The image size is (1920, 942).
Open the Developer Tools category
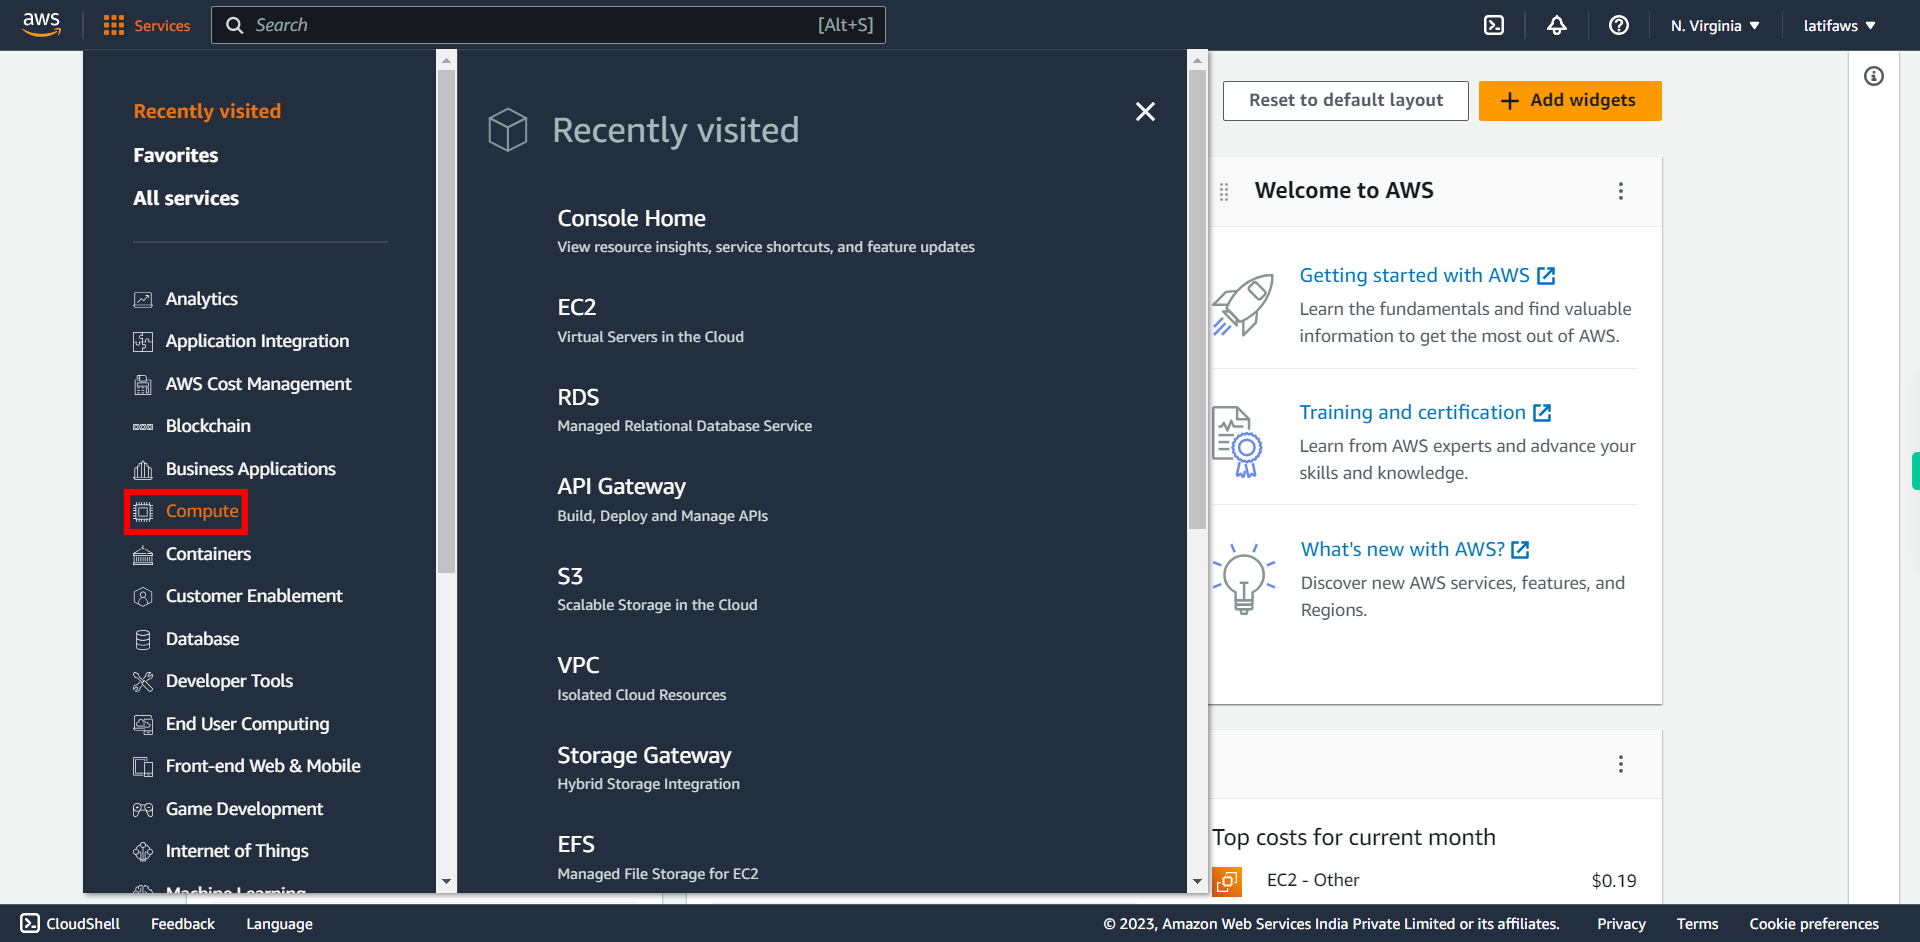click(229, 681)
